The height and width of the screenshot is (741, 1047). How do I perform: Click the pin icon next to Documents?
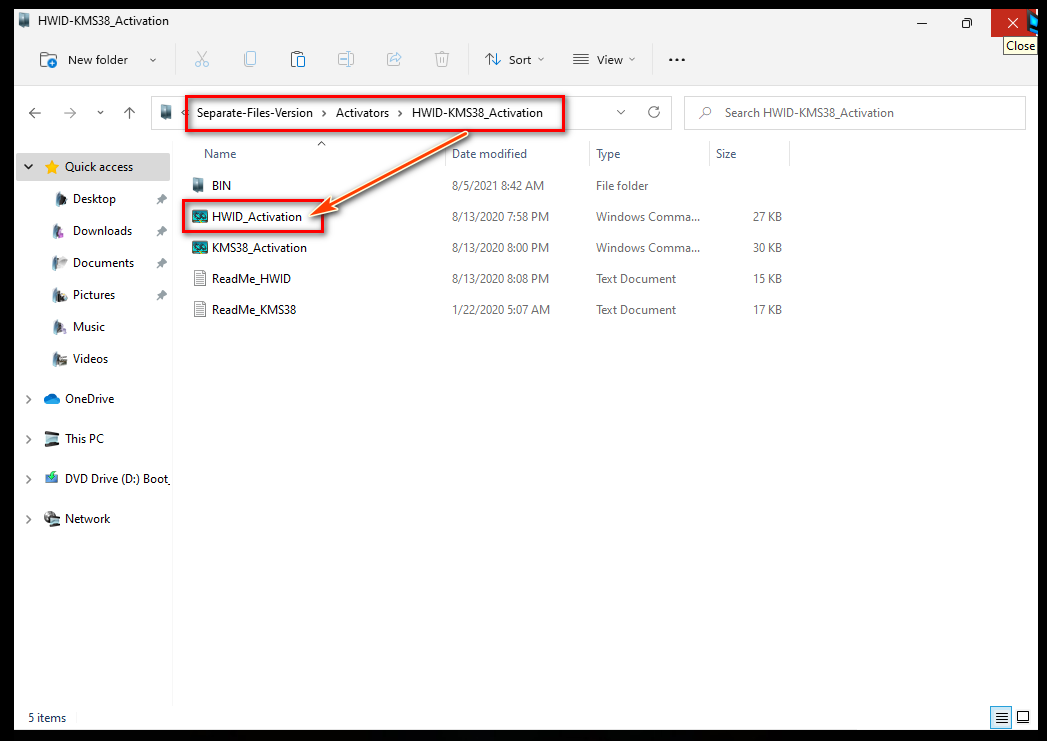point(161,263)
